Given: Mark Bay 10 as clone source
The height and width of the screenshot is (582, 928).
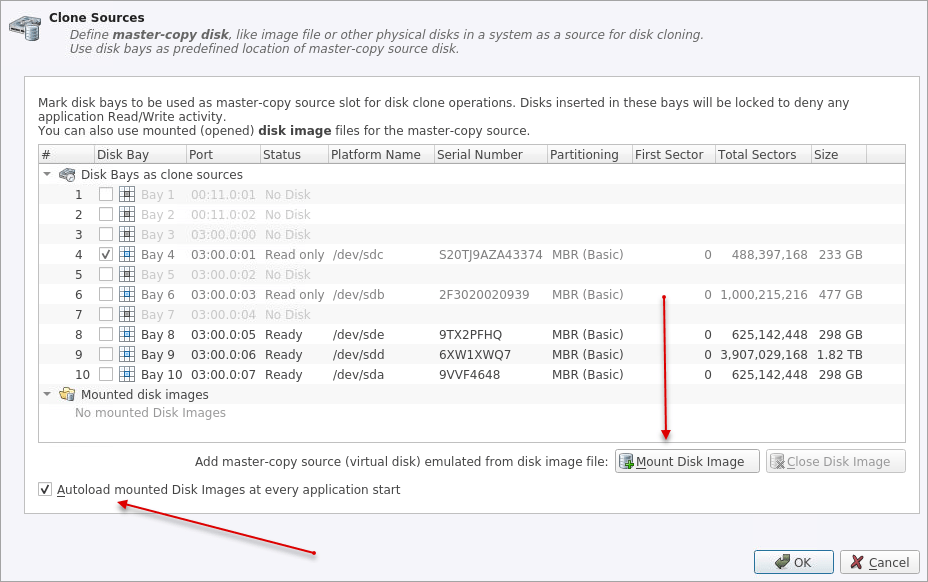Looking at the screenshot, I should (x=106, y=374).
